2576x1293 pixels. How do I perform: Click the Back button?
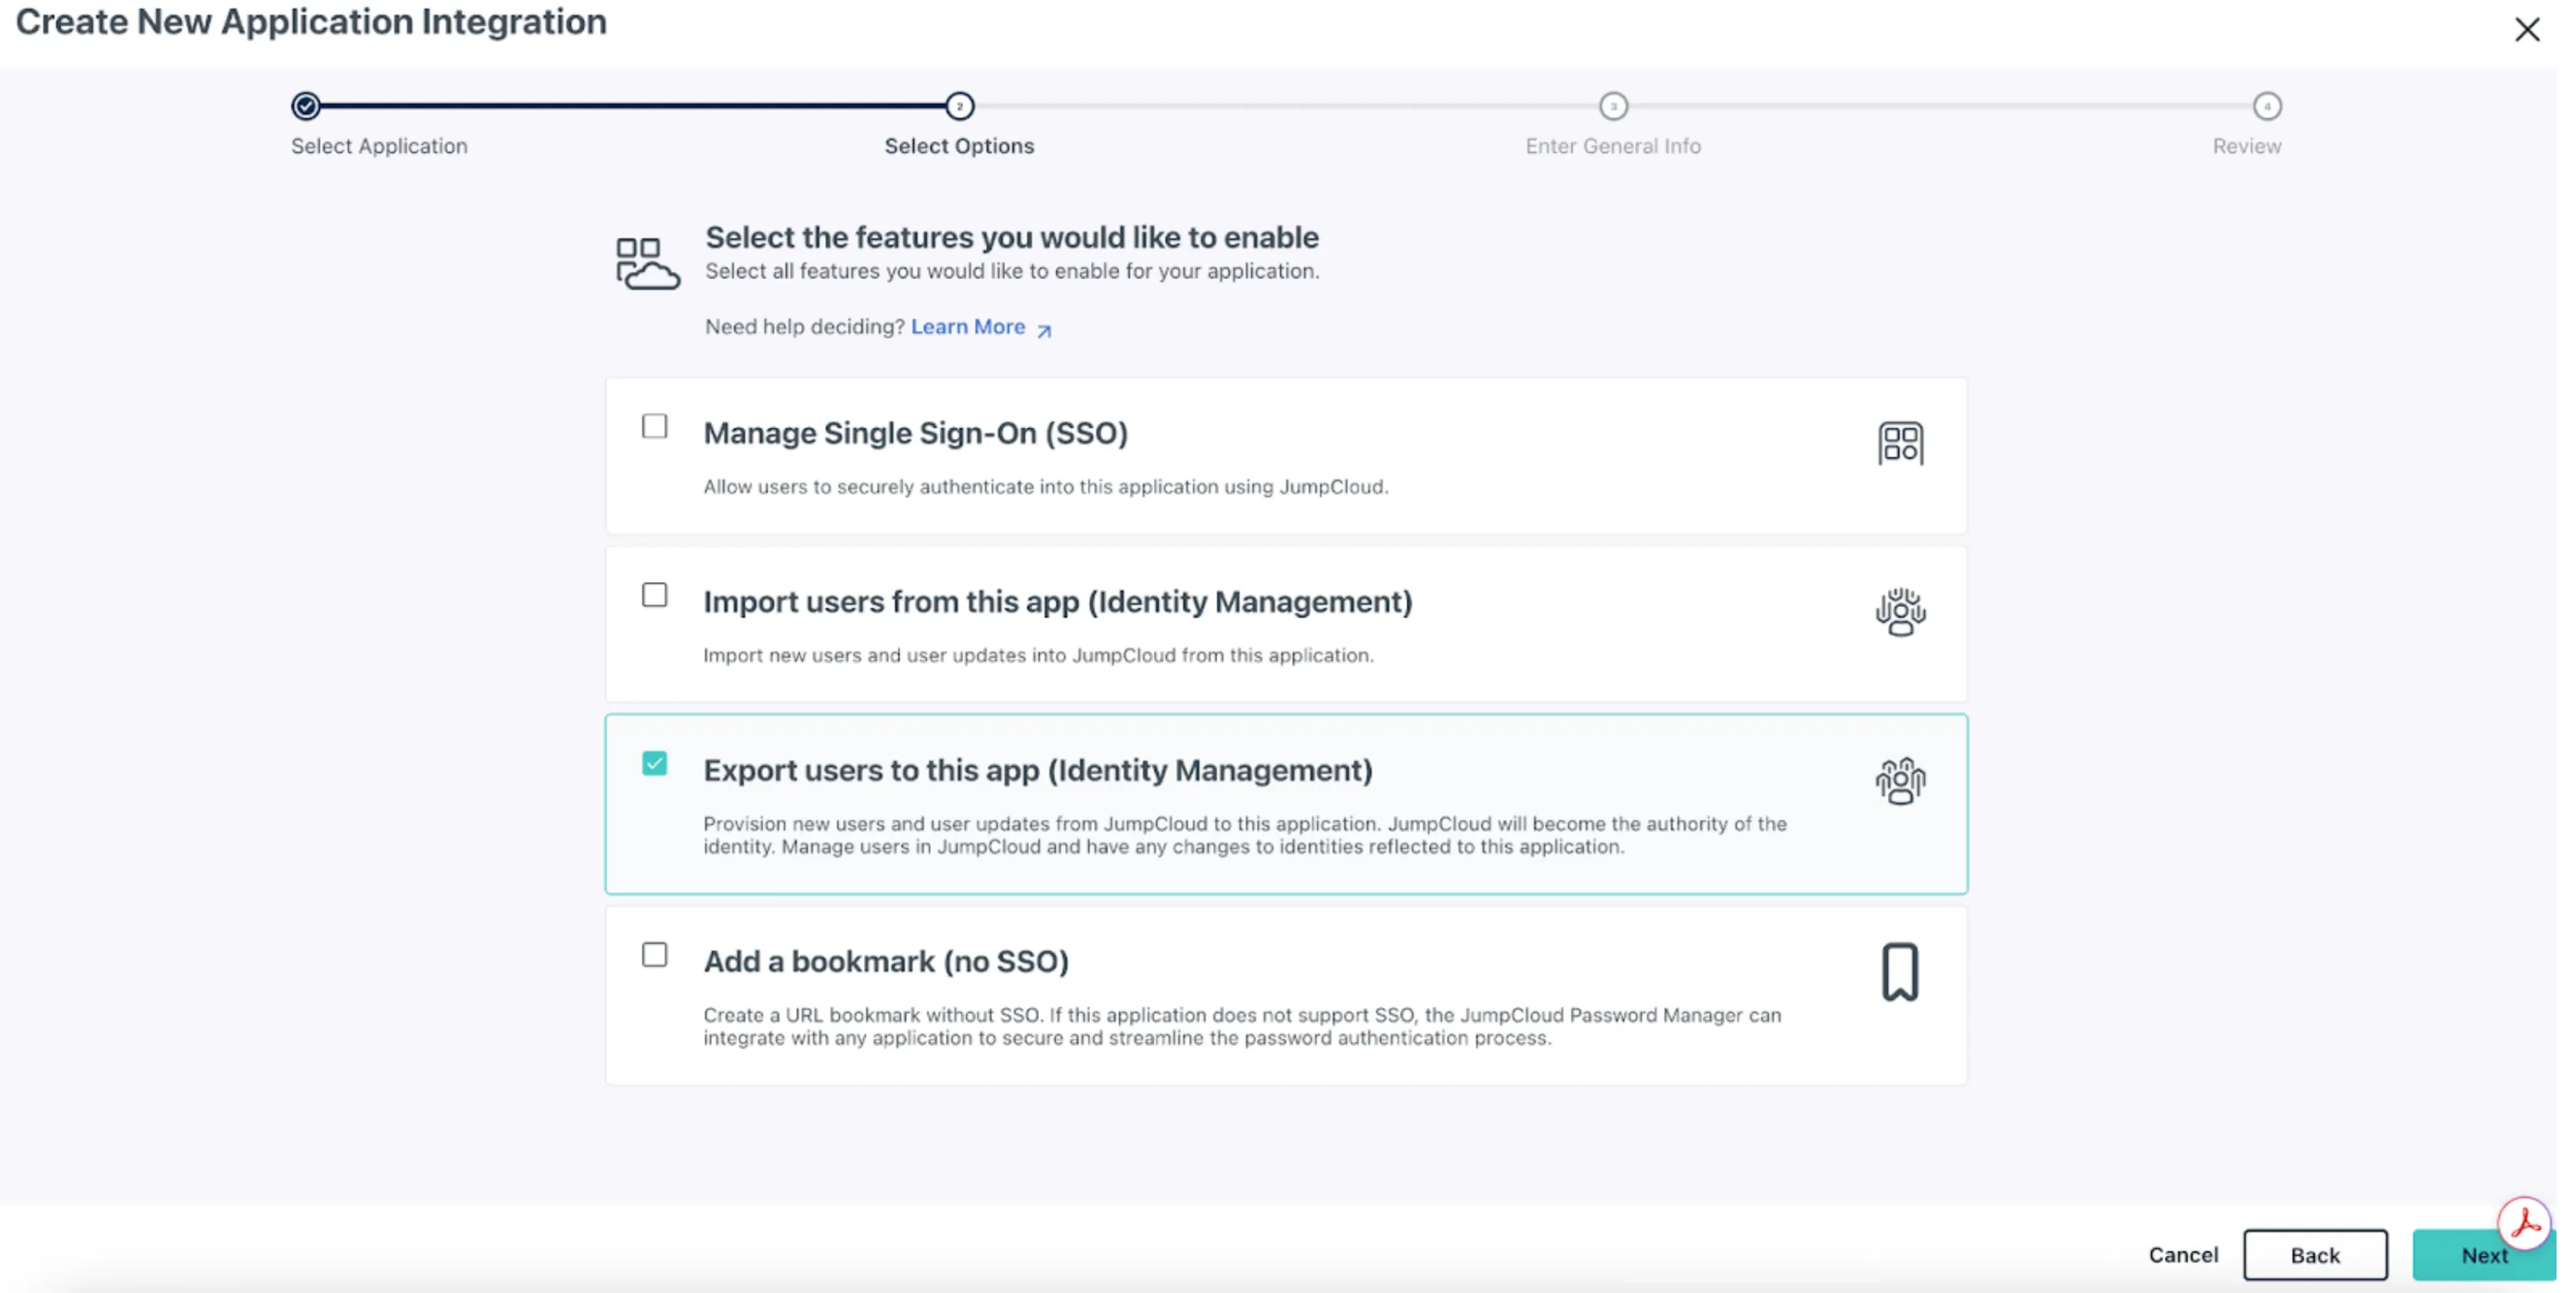[x=2315, y=1255]
